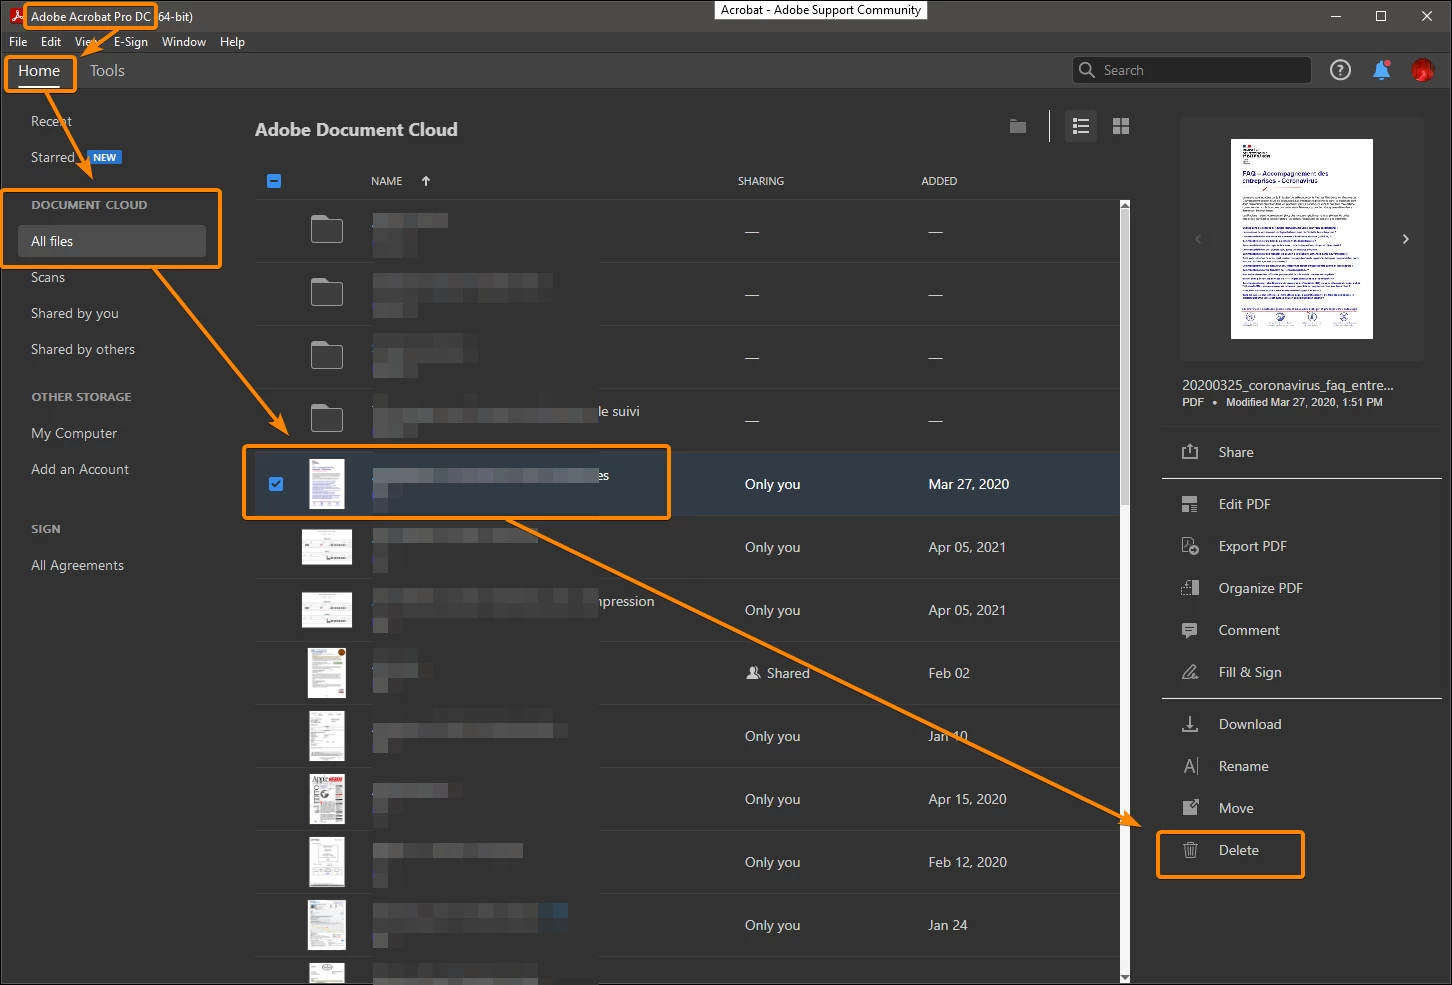Open the notifications bell

click(x=1381, y=70)
